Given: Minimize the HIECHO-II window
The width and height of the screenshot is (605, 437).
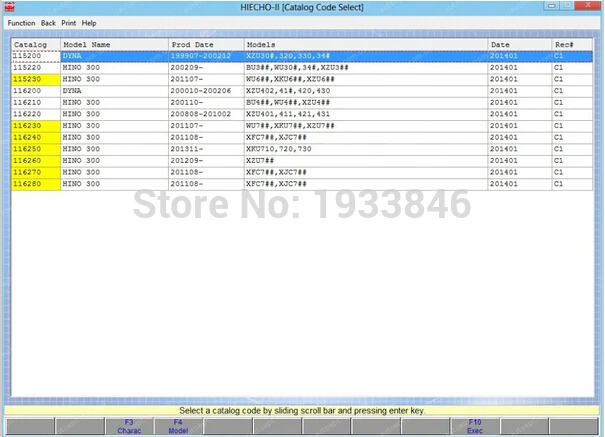Looking at the screenshot, I should [x=552, y=5].
